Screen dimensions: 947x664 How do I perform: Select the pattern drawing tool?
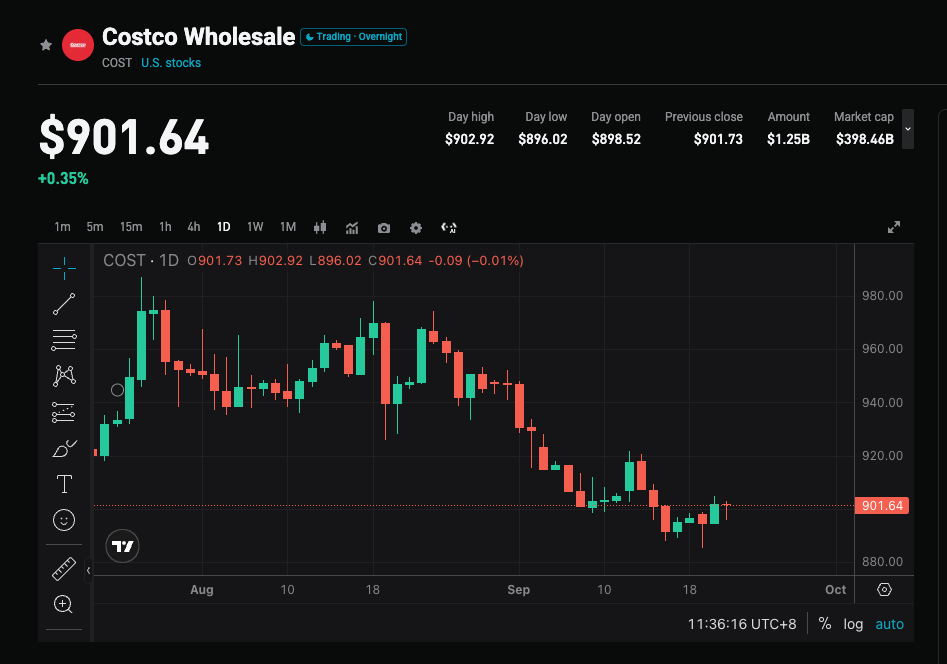click(64, 376)
